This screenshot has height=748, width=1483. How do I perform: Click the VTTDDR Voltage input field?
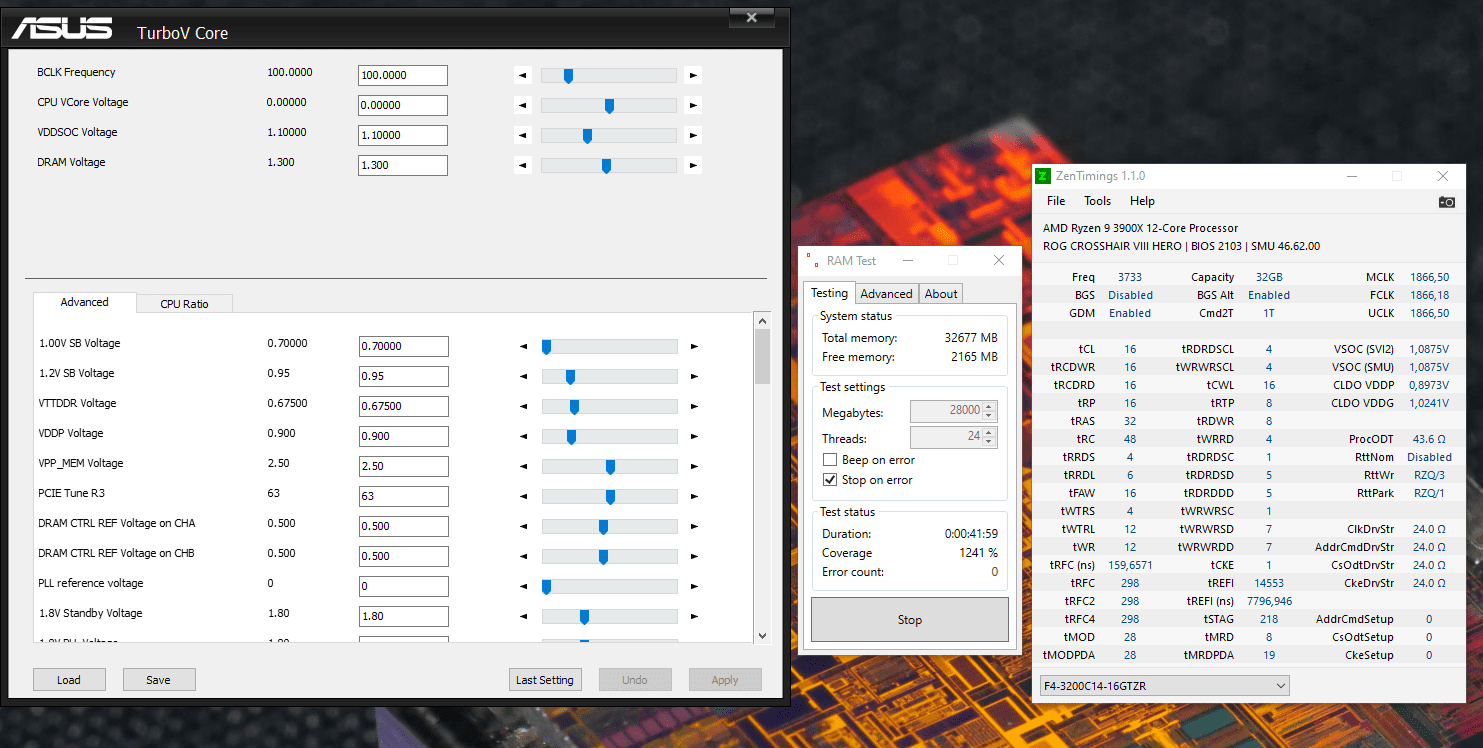(404, 407)
